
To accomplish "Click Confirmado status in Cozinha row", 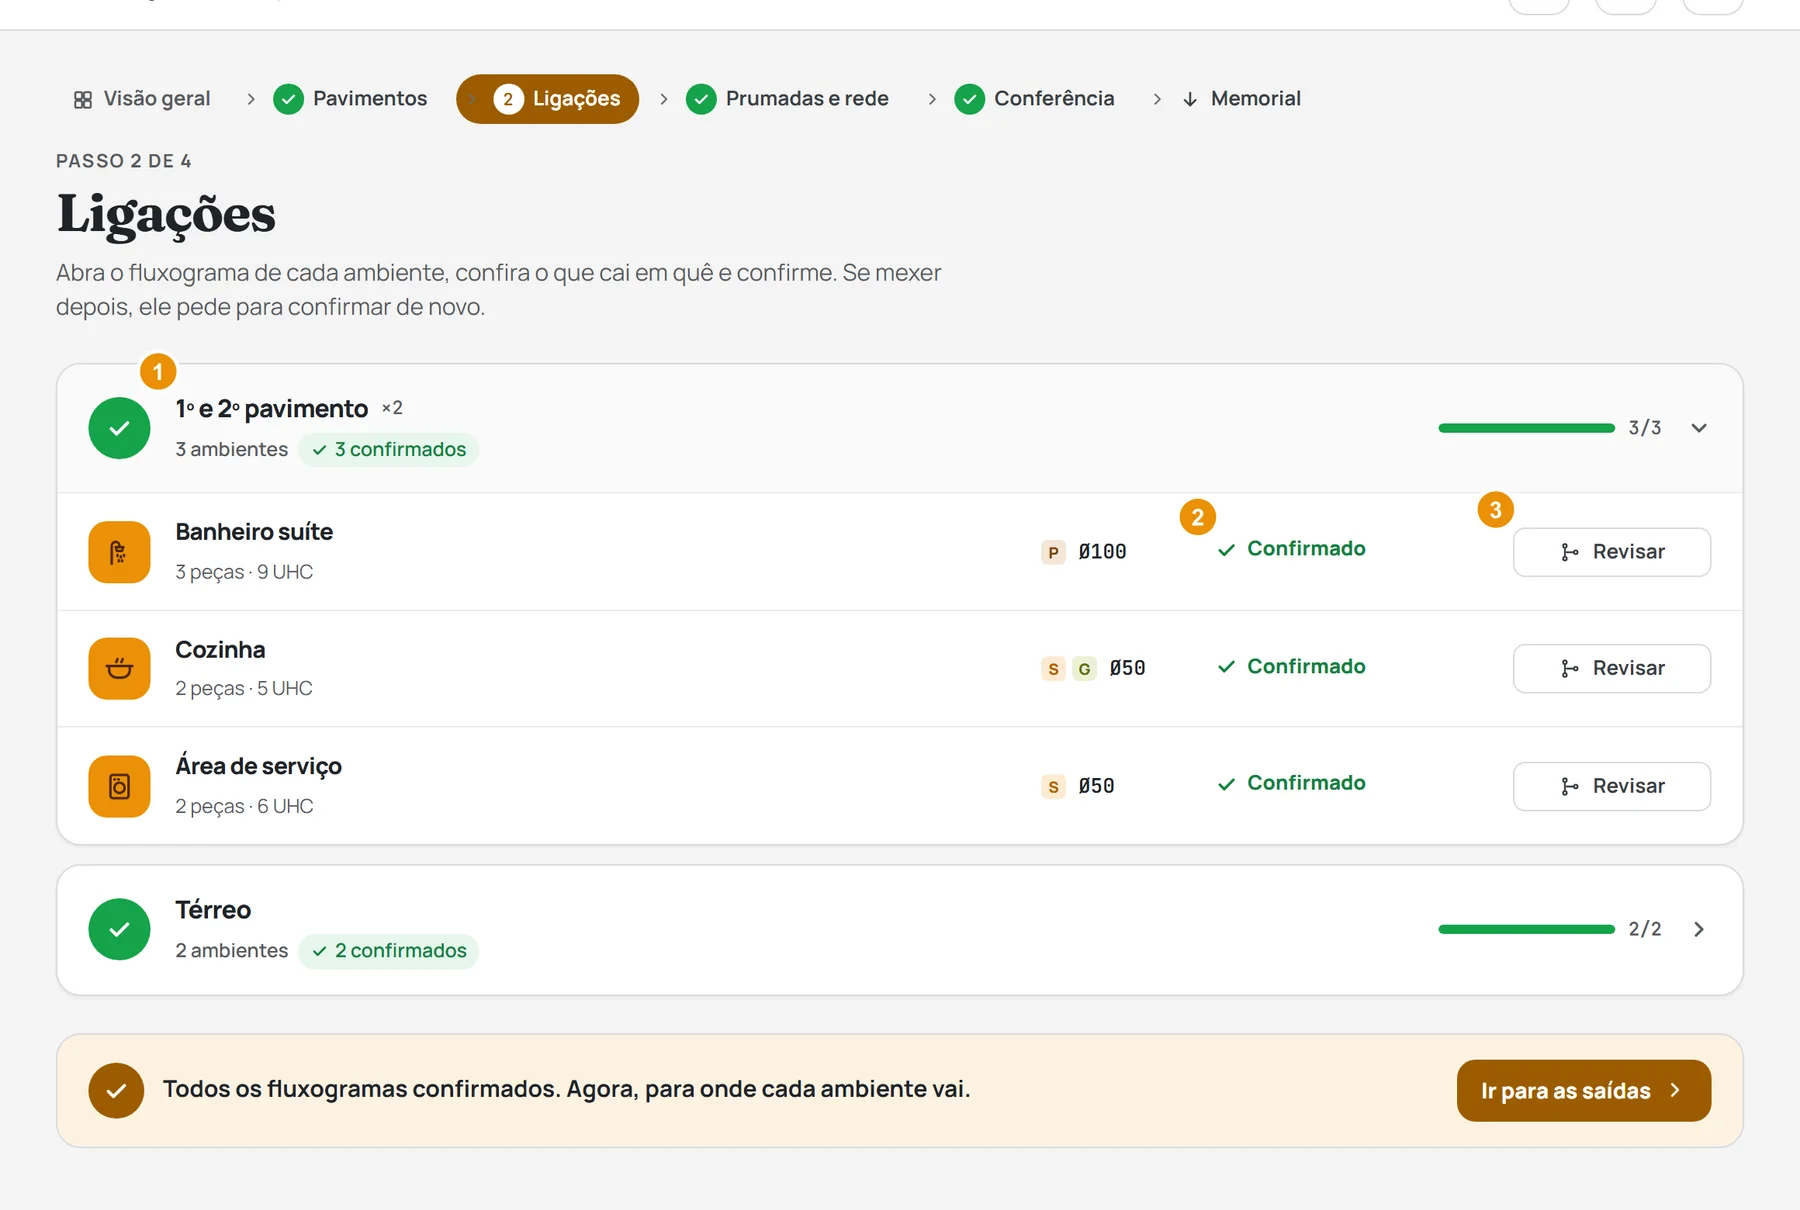I will (1291, 666).
